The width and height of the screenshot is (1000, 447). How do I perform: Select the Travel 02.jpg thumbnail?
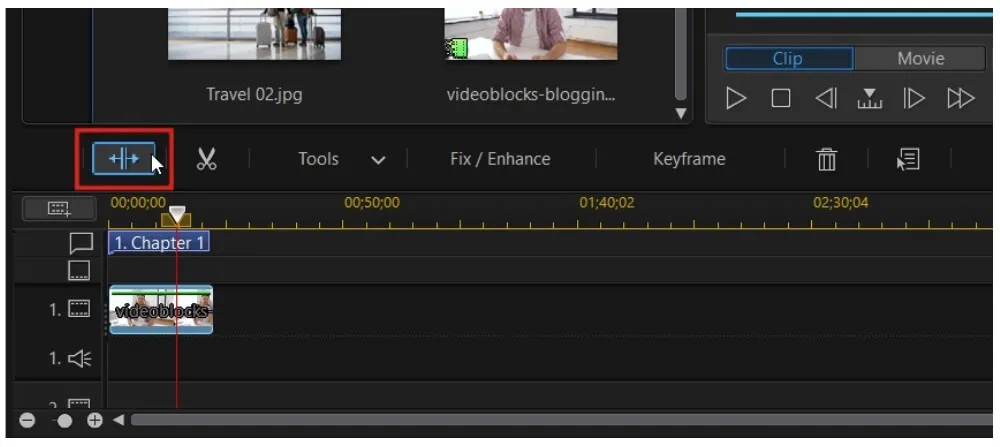click(x=254, y=34)
